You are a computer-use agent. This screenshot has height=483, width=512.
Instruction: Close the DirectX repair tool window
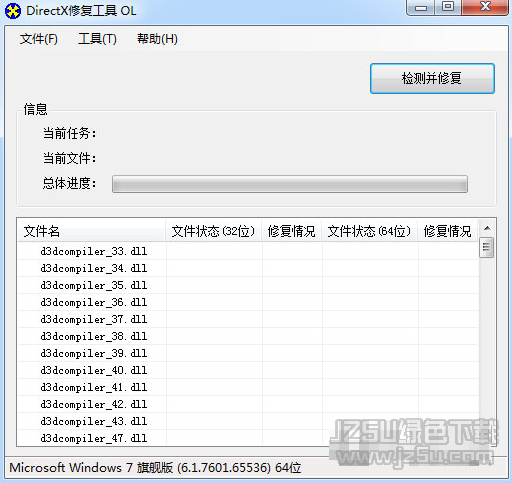(485, 7)
